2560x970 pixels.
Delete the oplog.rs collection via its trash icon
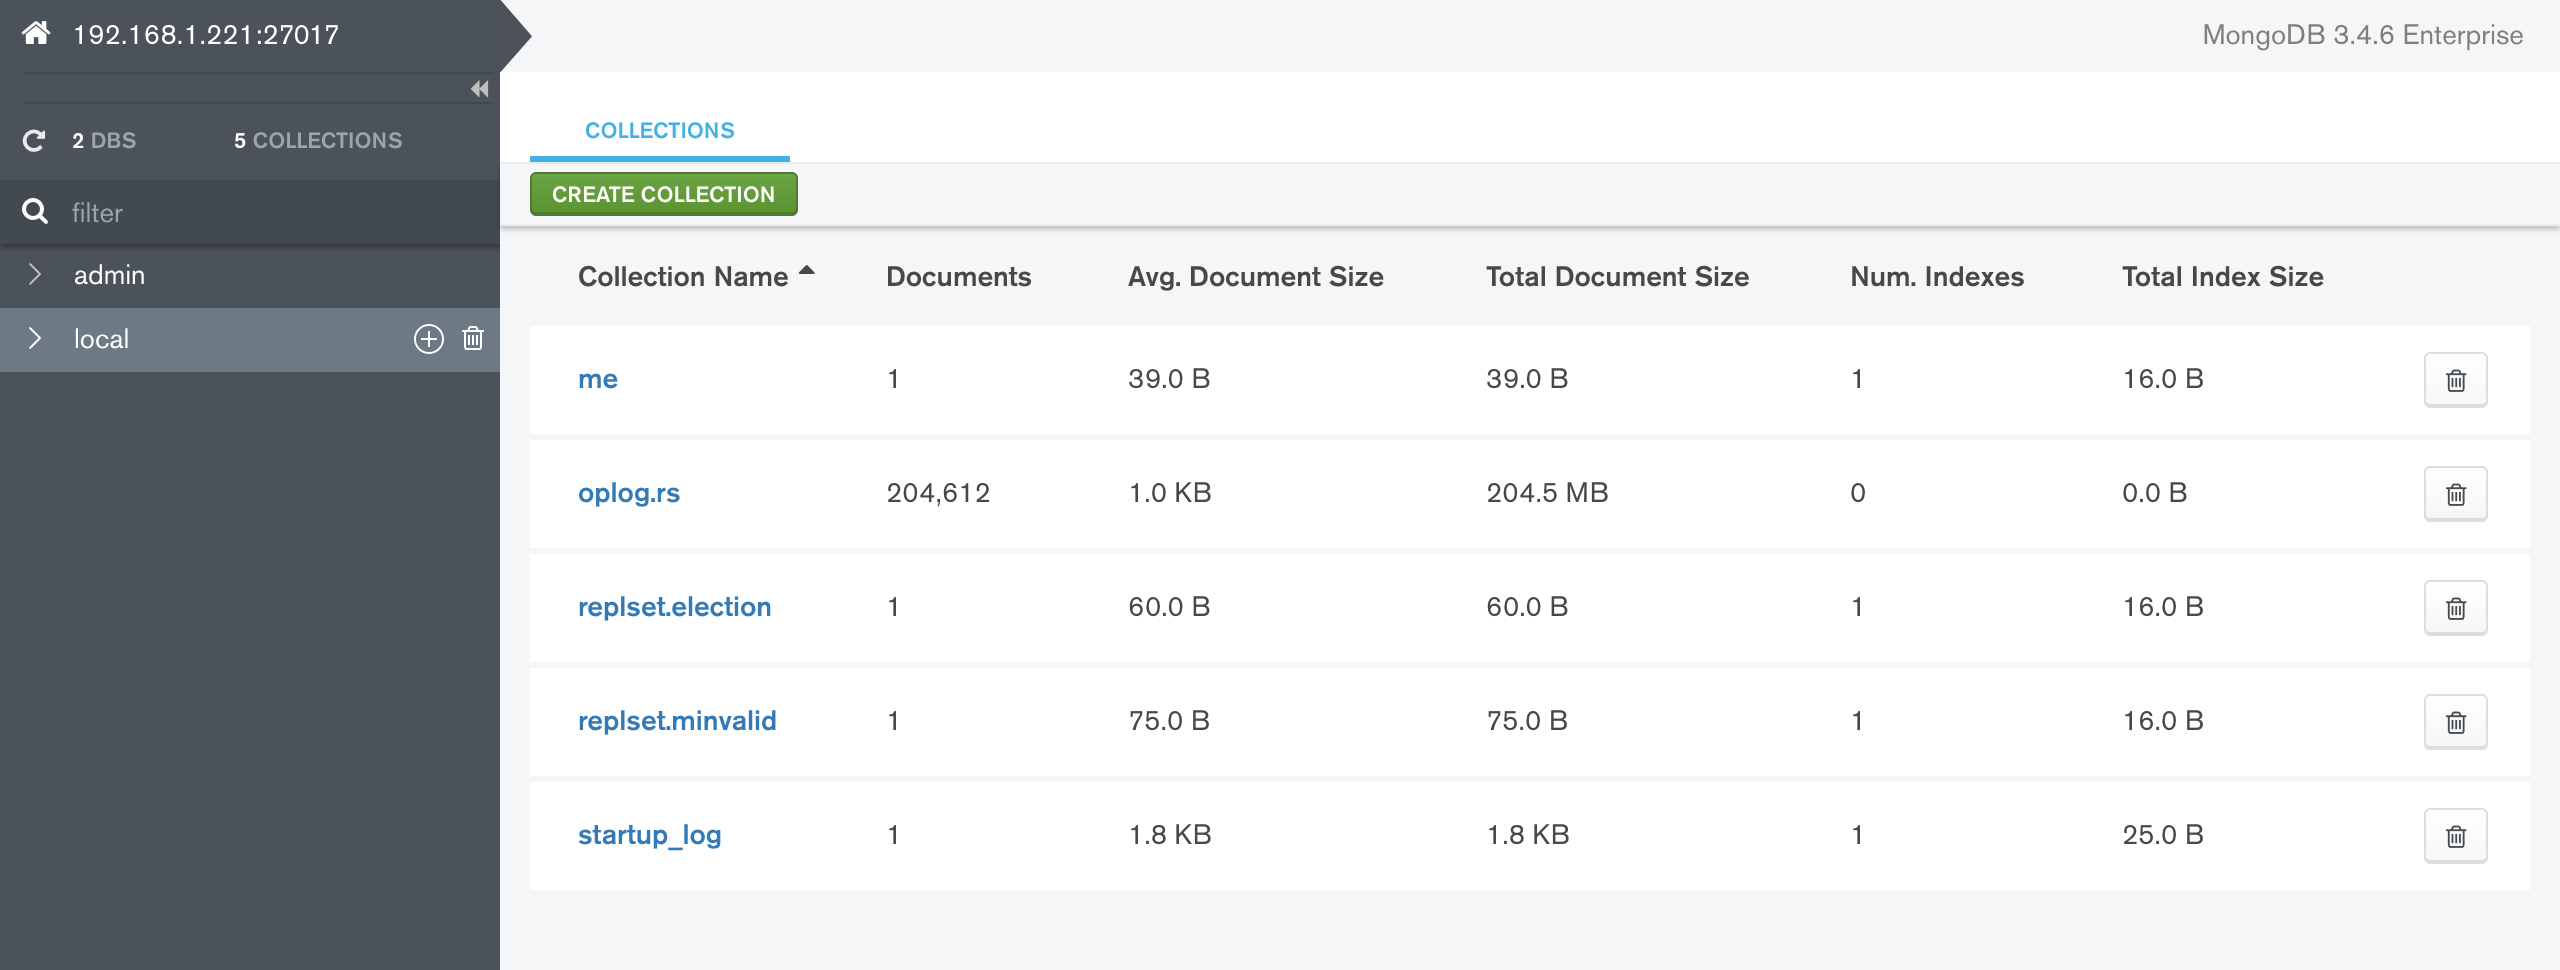click(2457, 493)
